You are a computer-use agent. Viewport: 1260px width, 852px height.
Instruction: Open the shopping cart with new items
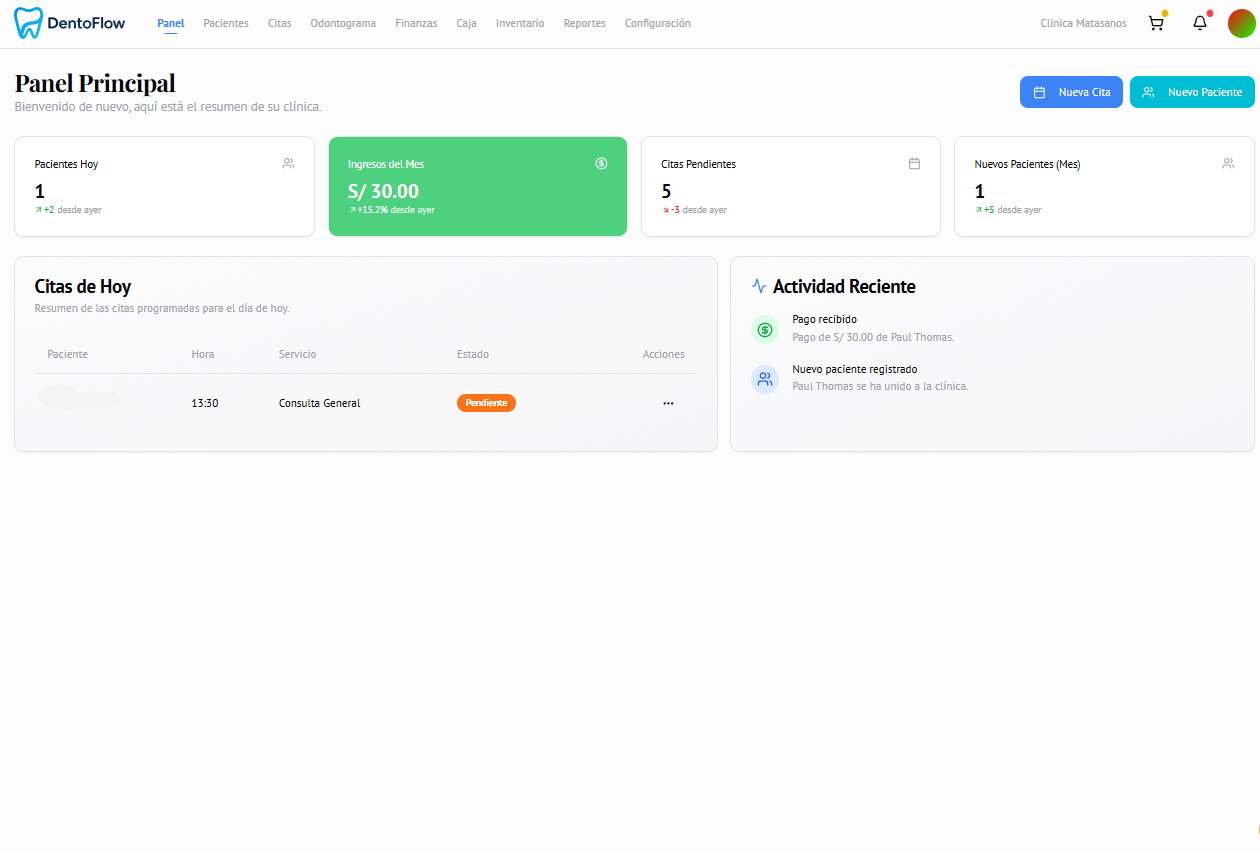[1156, 22]
